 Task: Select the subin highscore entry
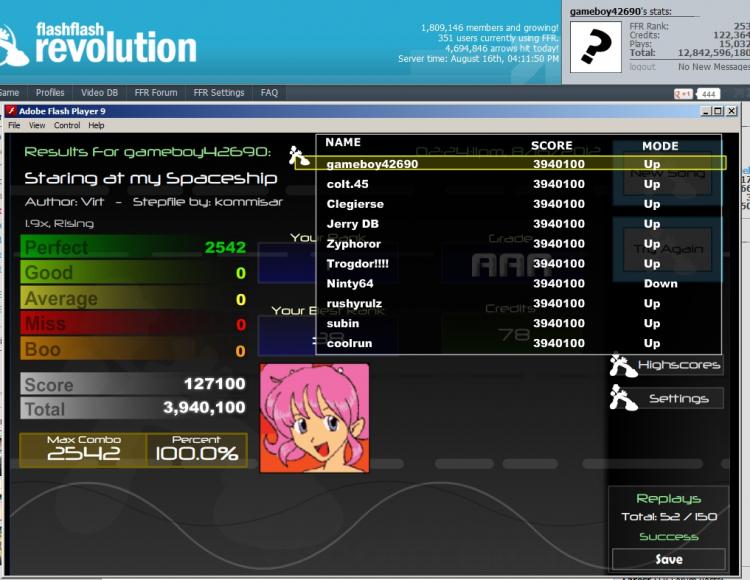pos(519,323)
